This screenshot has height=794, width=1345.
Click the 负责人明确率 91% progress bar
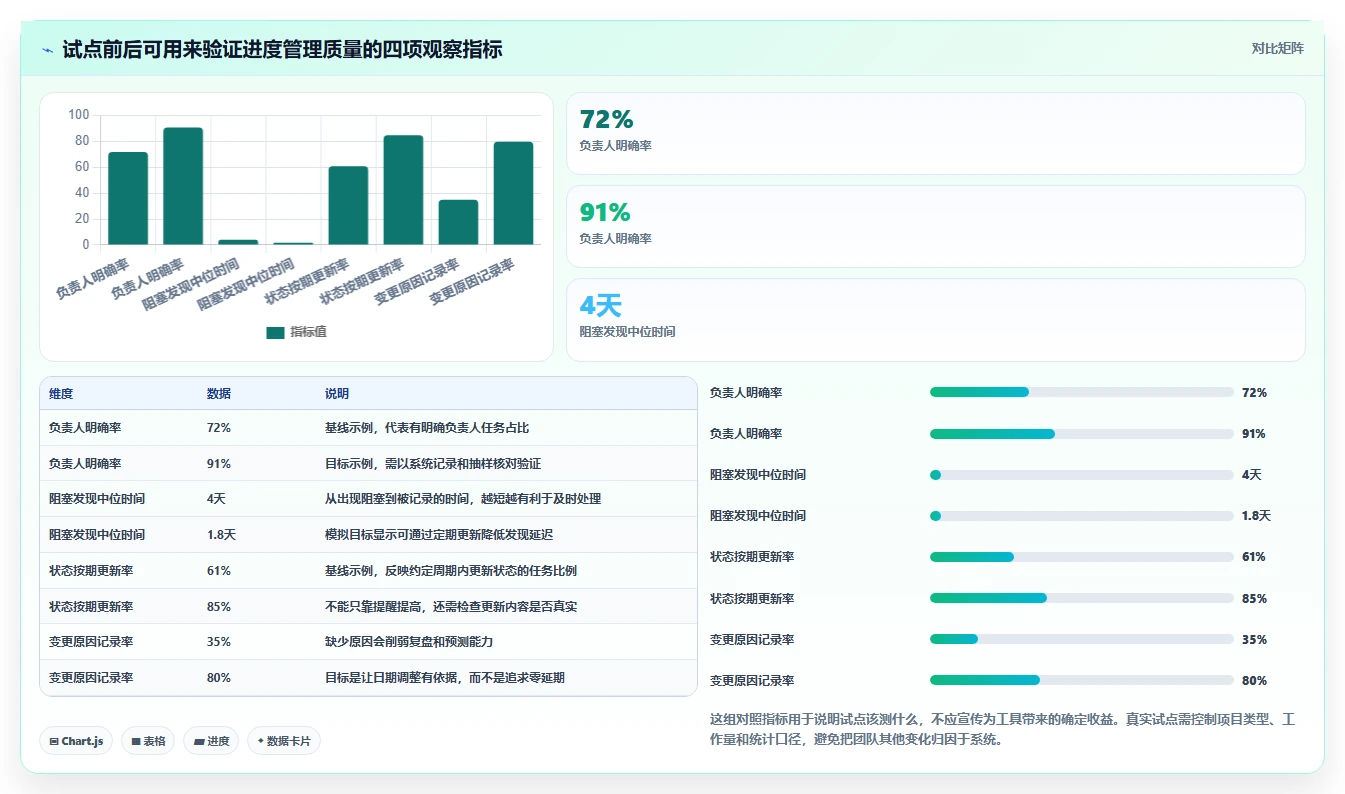1081,433
